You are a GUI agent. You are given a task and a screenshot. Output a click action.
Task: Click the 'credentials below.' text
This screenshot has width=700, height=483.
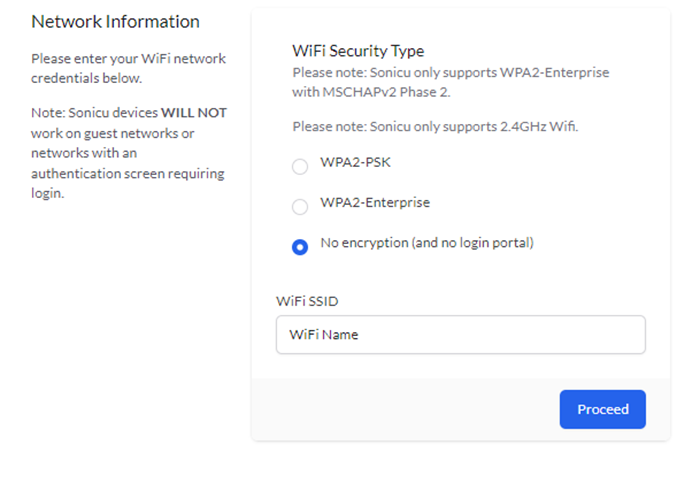point(86,78)
